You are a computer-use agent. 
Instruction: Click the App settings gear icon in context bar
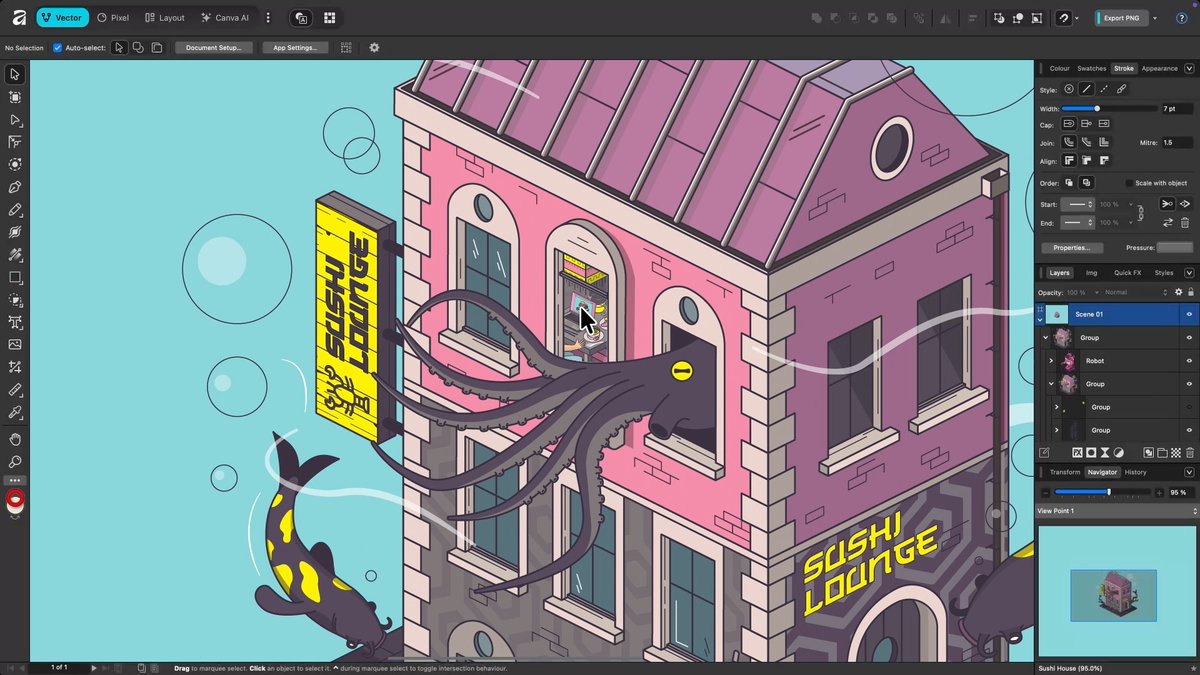click(374, 47)
